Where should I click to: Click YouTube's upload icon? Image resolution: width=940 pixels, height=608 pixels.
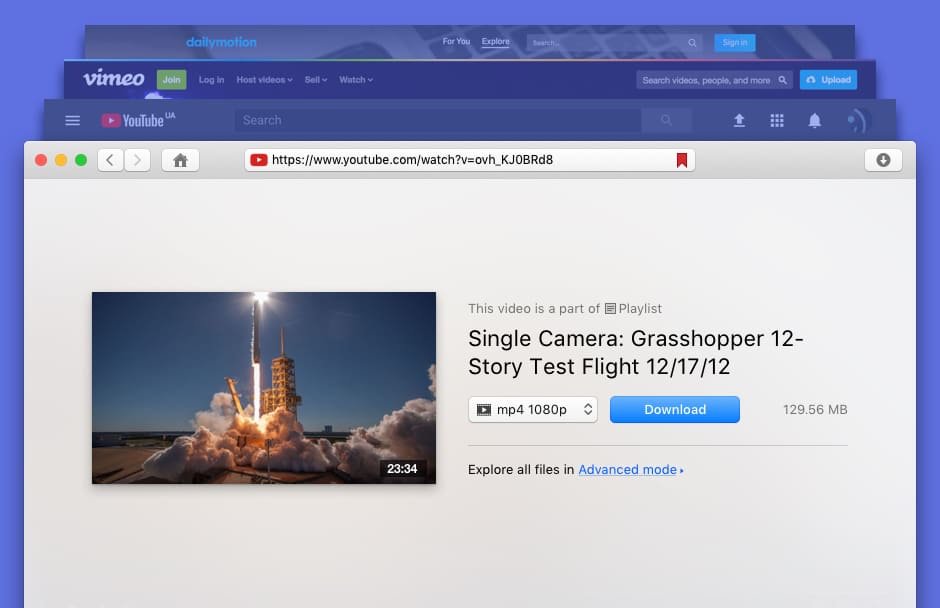(x=739, y=120)
